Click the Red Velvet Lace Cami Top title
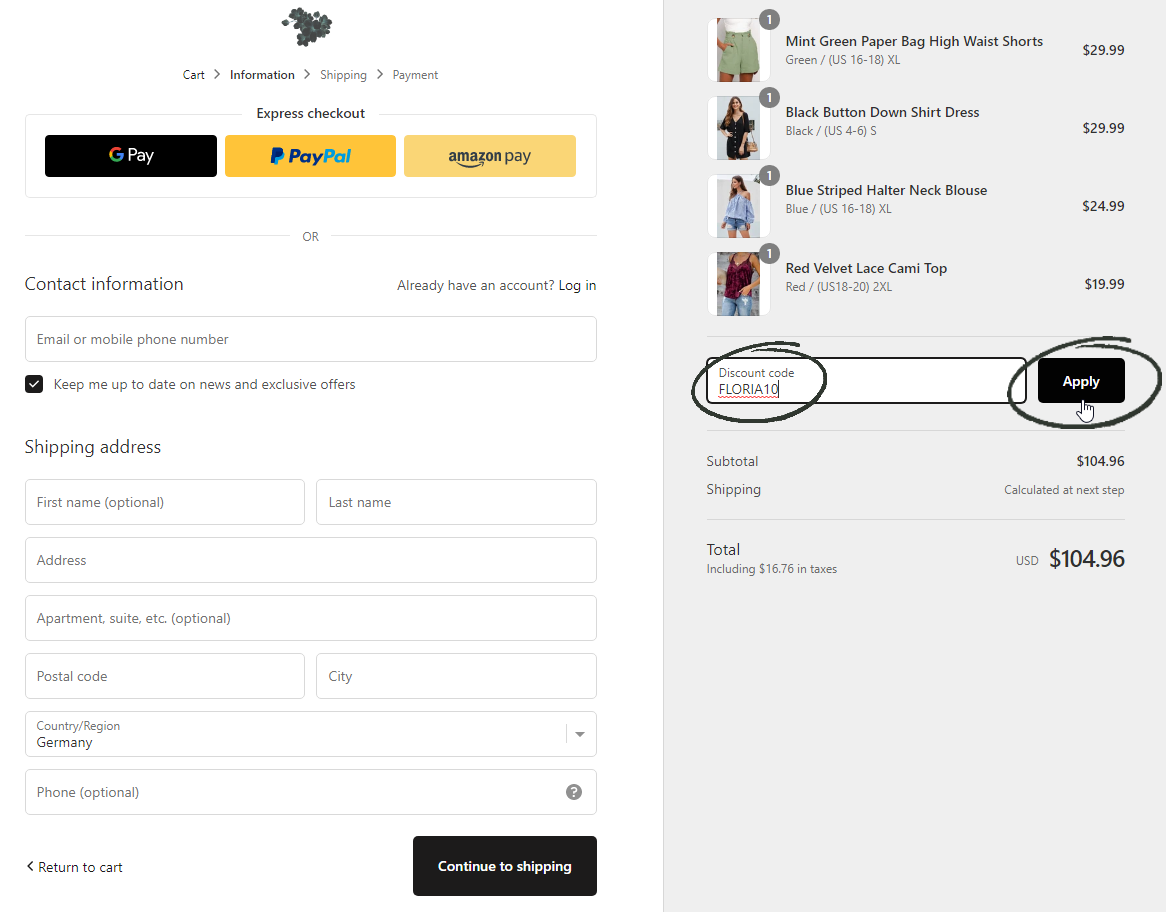The image size is (1166, 912). point(866,269)
